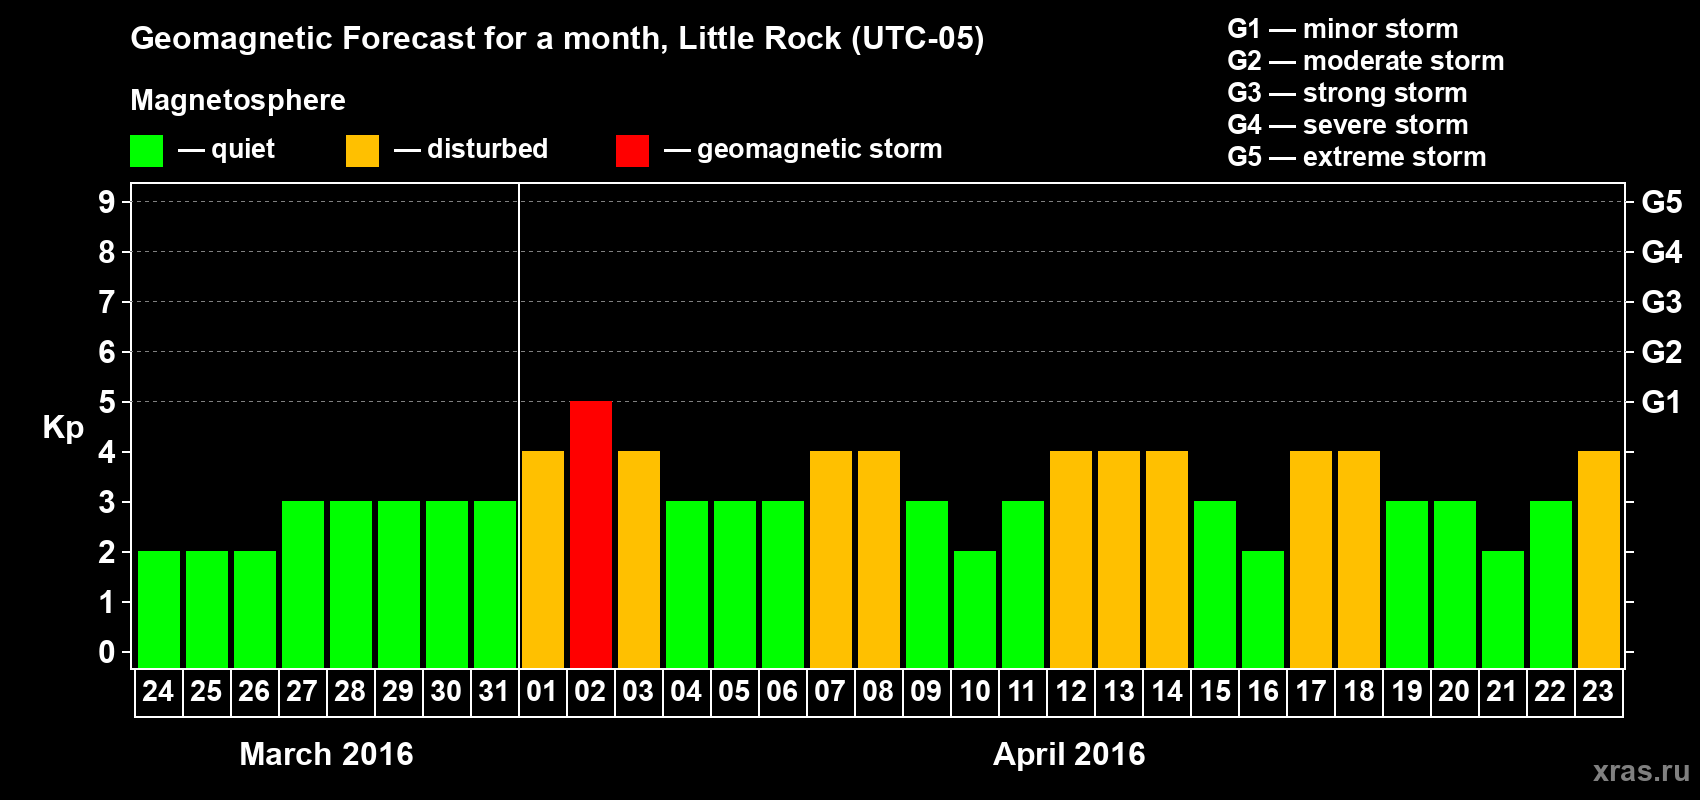This screenshot has width=1700, height=800.
Task: Click the G1 right-axis label
Action: [1662, 402]
